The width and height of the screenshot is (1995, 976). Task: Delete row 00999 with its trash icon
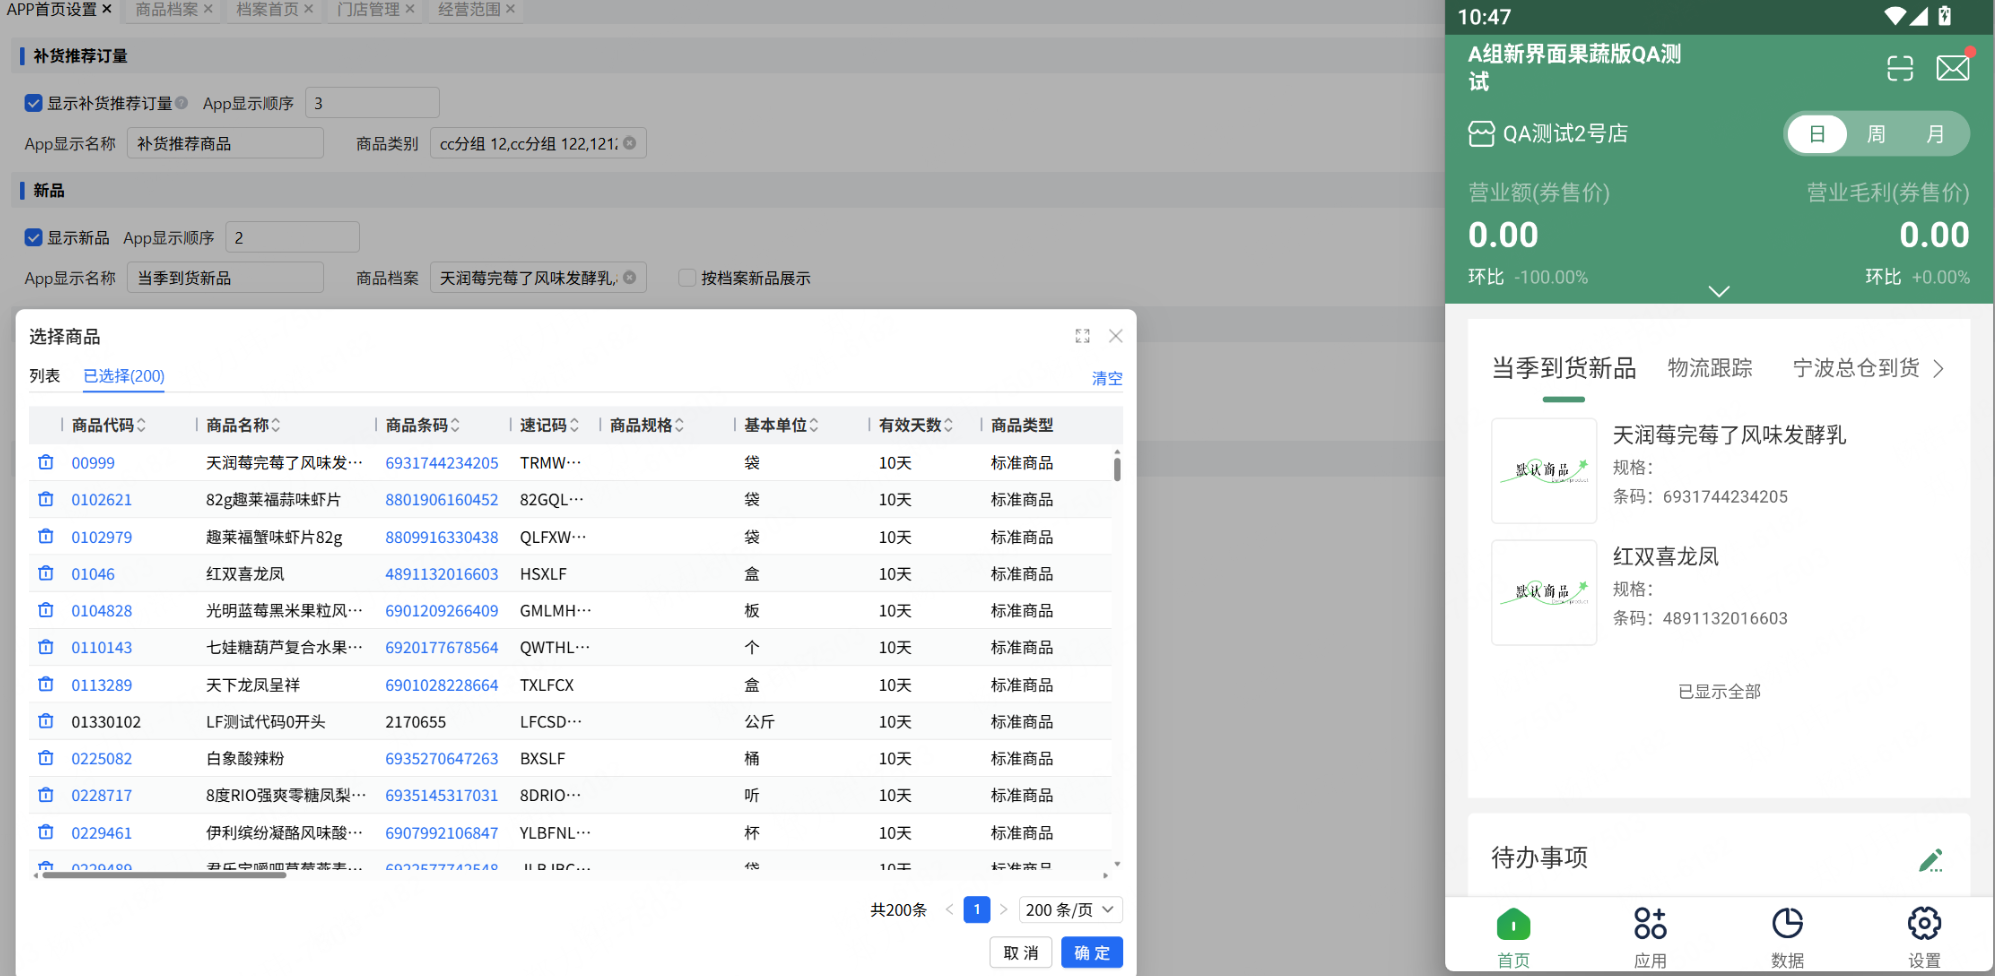pos(46,462)
